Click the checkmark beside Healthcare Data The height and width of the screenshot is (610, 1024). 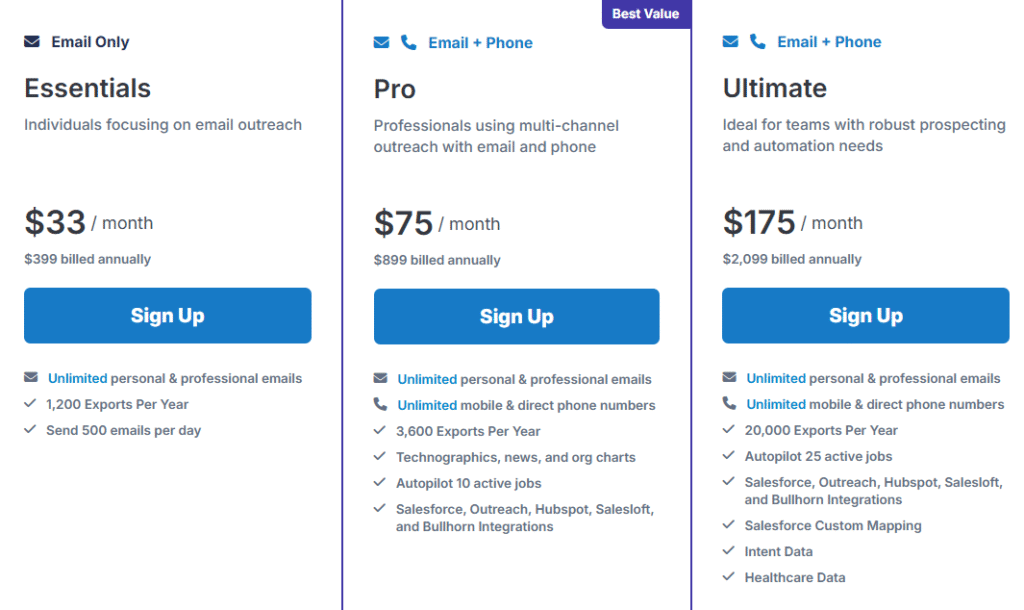coord(727,577)
